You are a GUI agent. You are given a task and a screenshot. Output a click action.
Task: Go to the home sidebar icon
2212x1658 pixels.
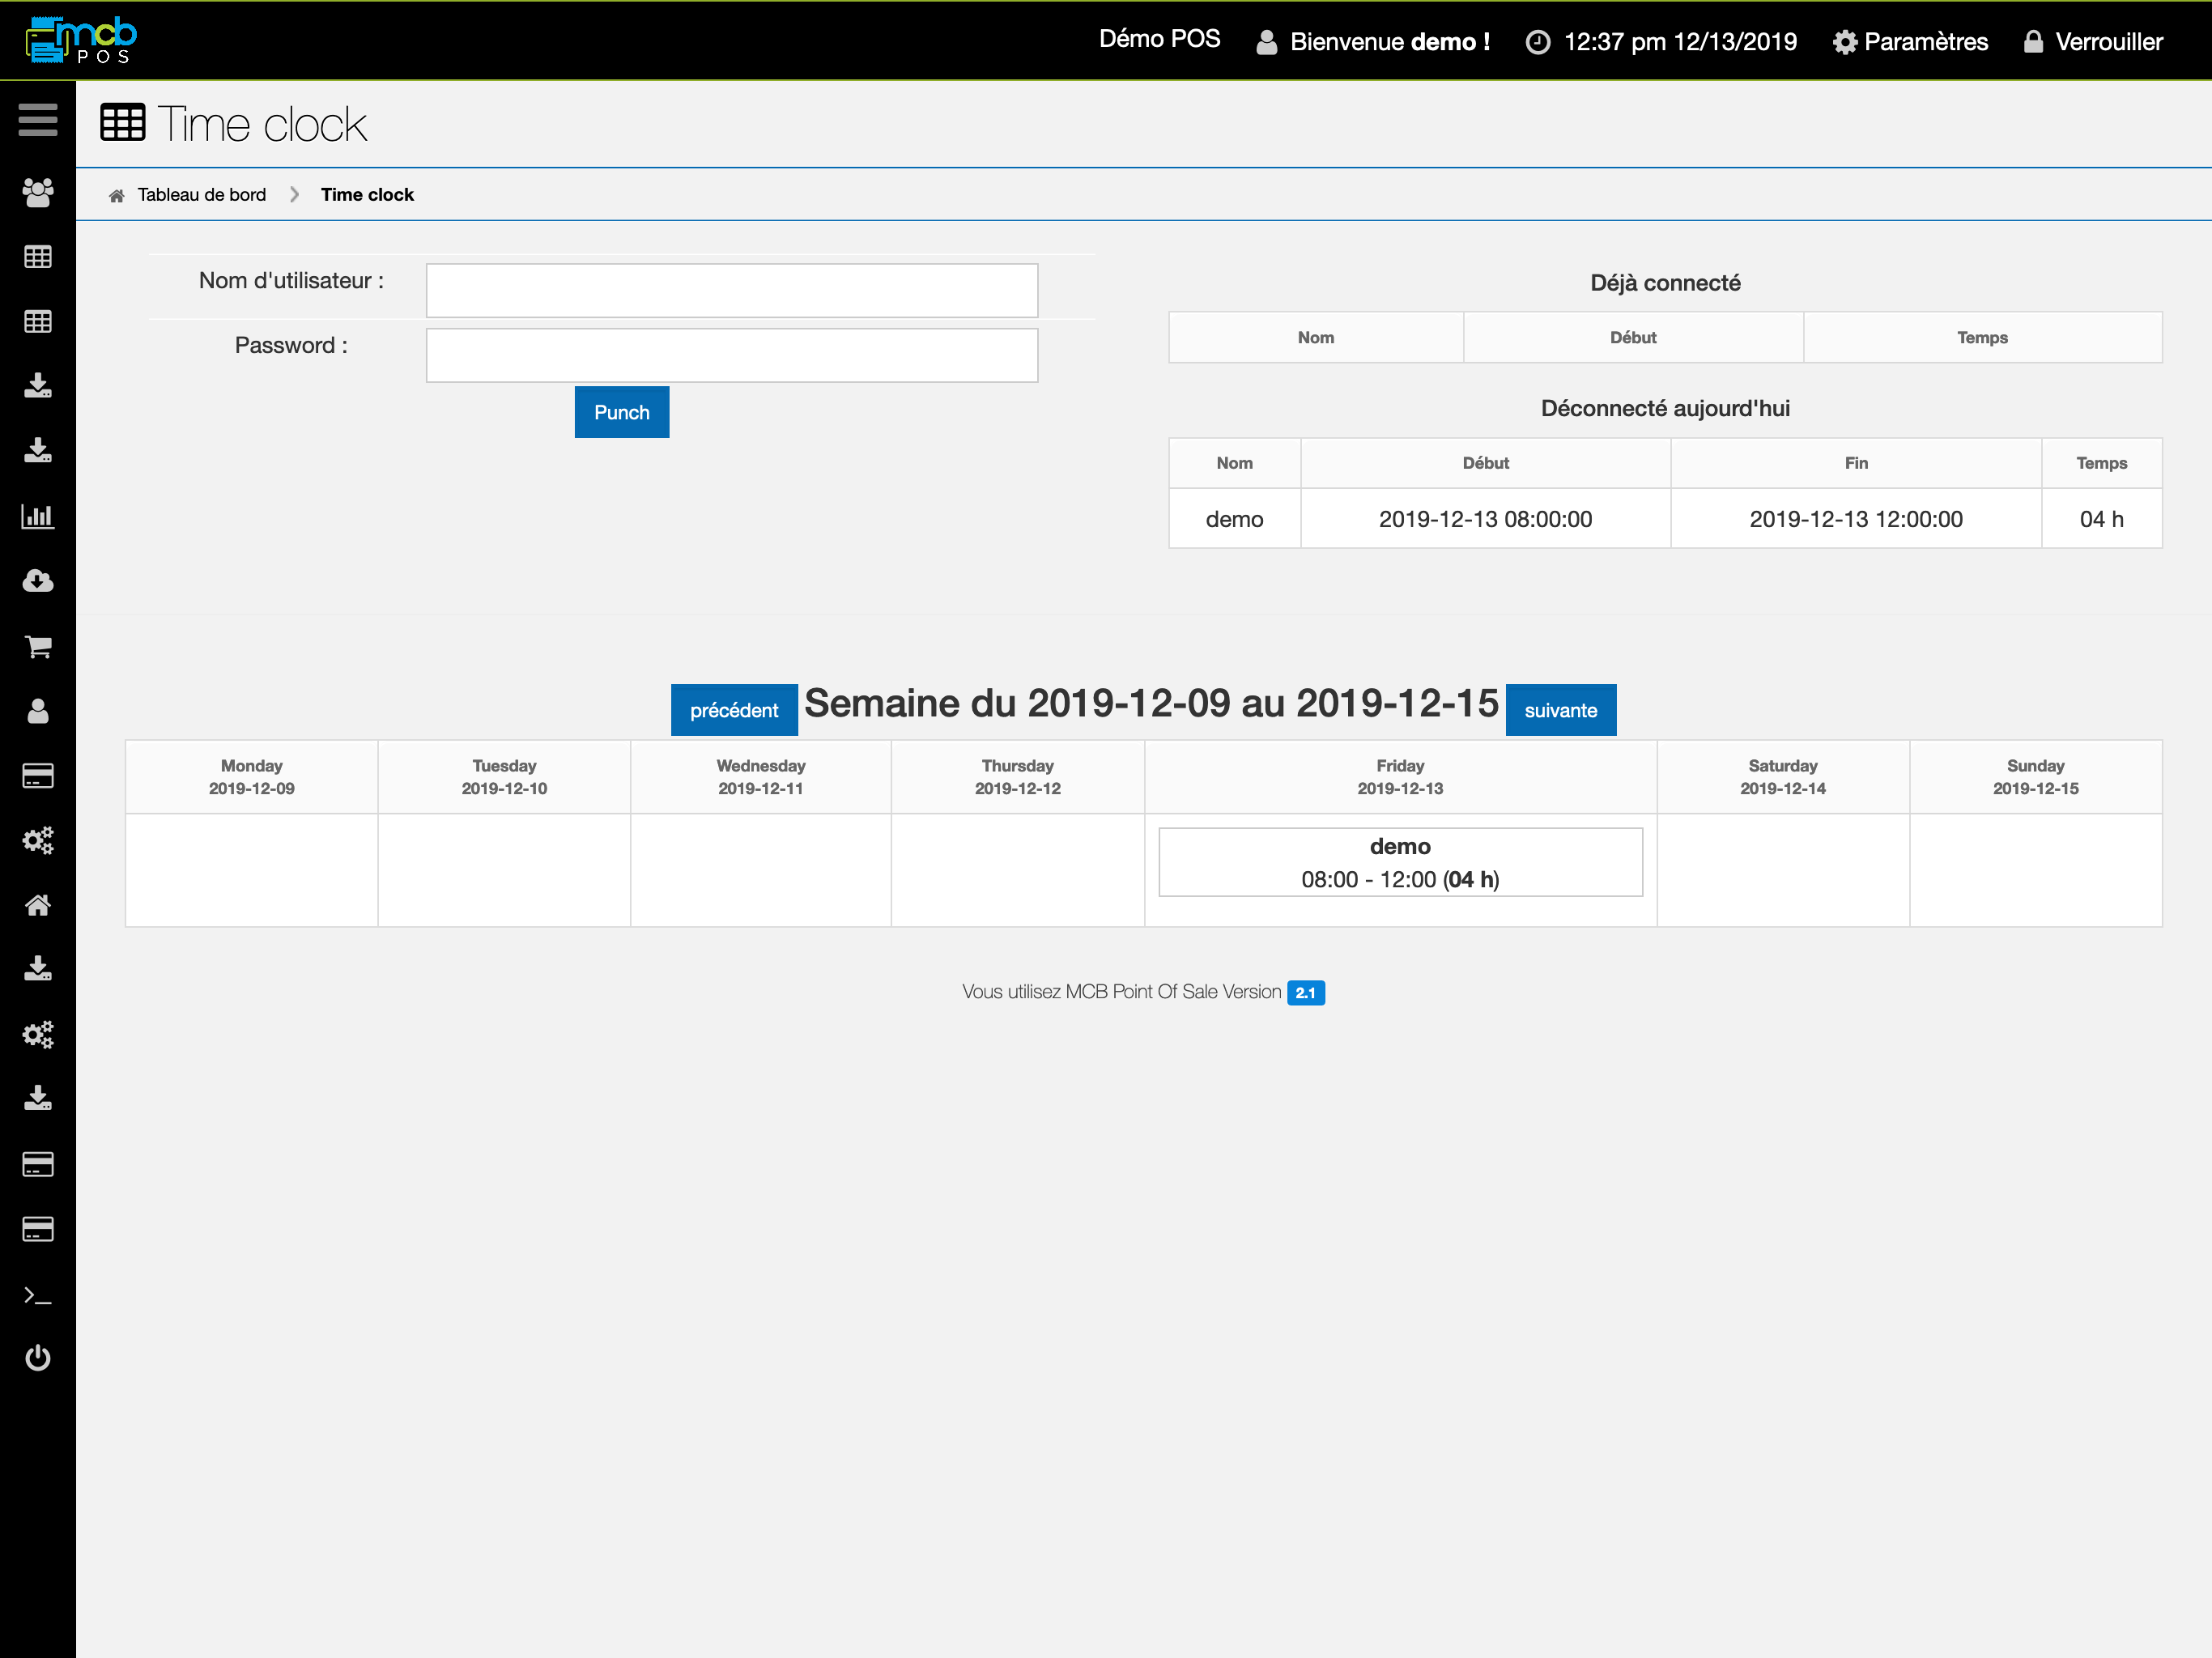(x=38, y=905)
